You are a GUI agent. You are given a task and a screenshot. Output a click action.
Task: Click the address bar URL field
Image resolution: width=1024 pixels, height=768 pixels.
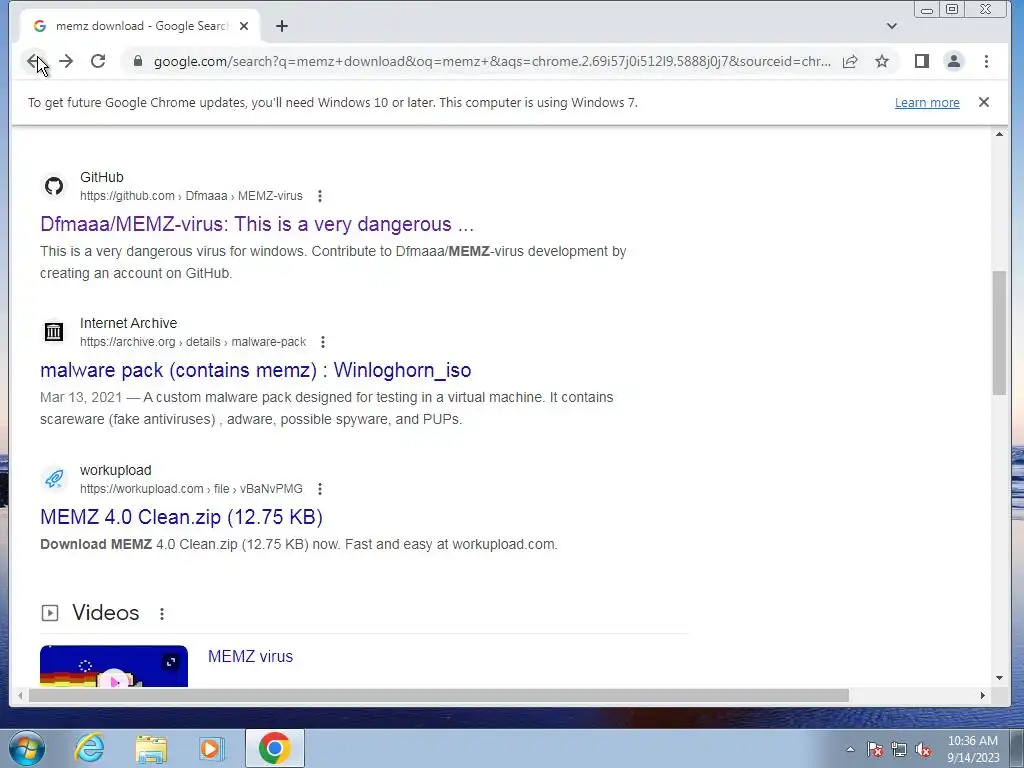492,61
